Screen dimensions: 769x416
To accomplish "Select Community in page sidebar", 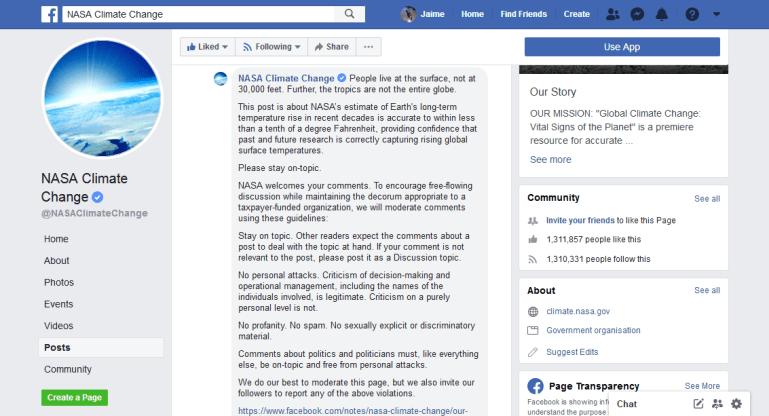I will pos(68,369).
